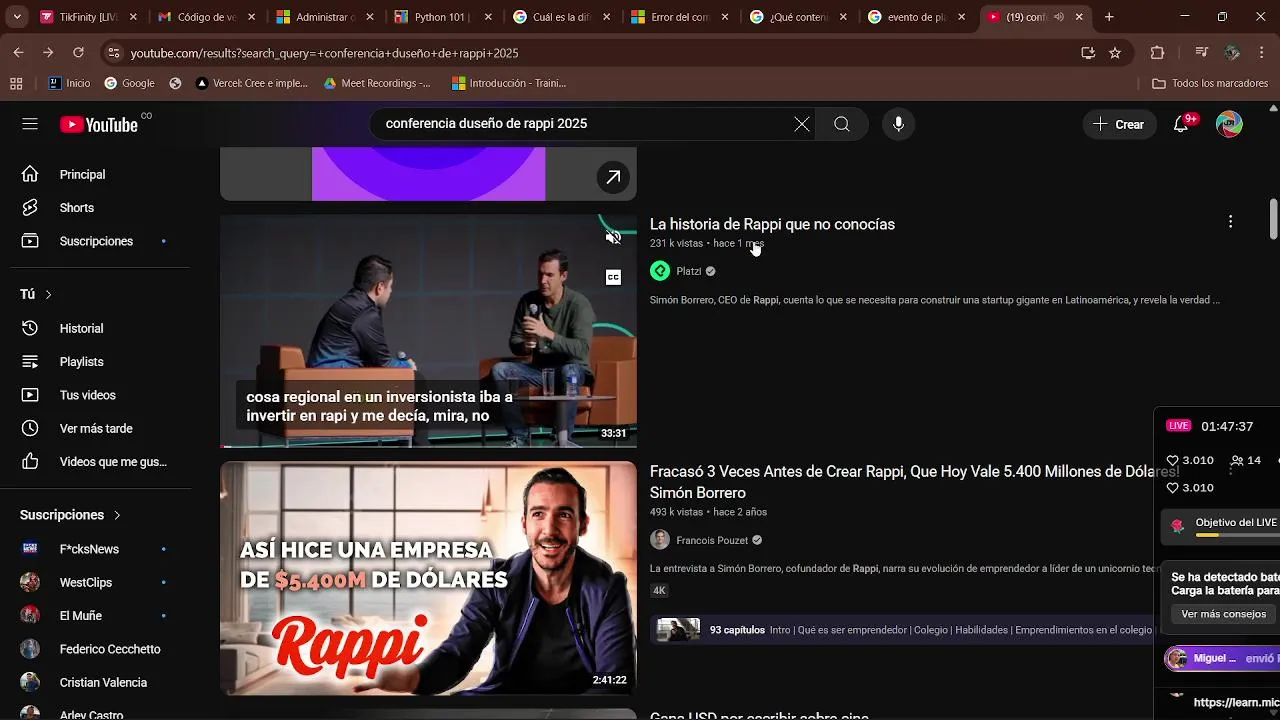Image resolution: width=1280 pixels, height=720 pixels.
Task: Open the YouTube notifications bell
Action: tap(1181, 124)
